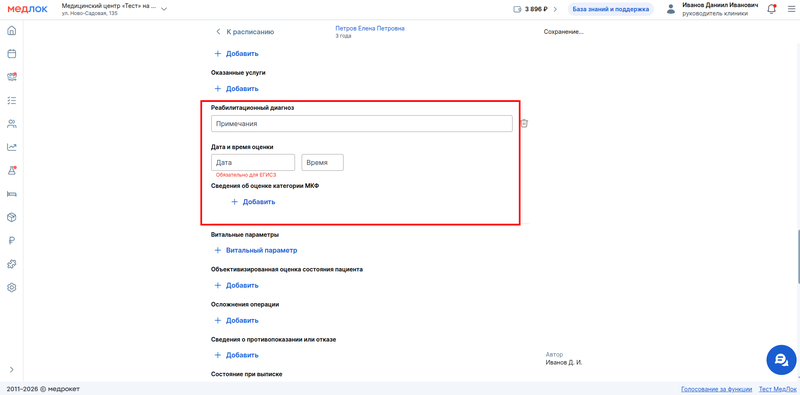Image resolution: width=800 pixels, height=395 pixels.
Task: Open the support chat bubble button
Action: point(781,360)
